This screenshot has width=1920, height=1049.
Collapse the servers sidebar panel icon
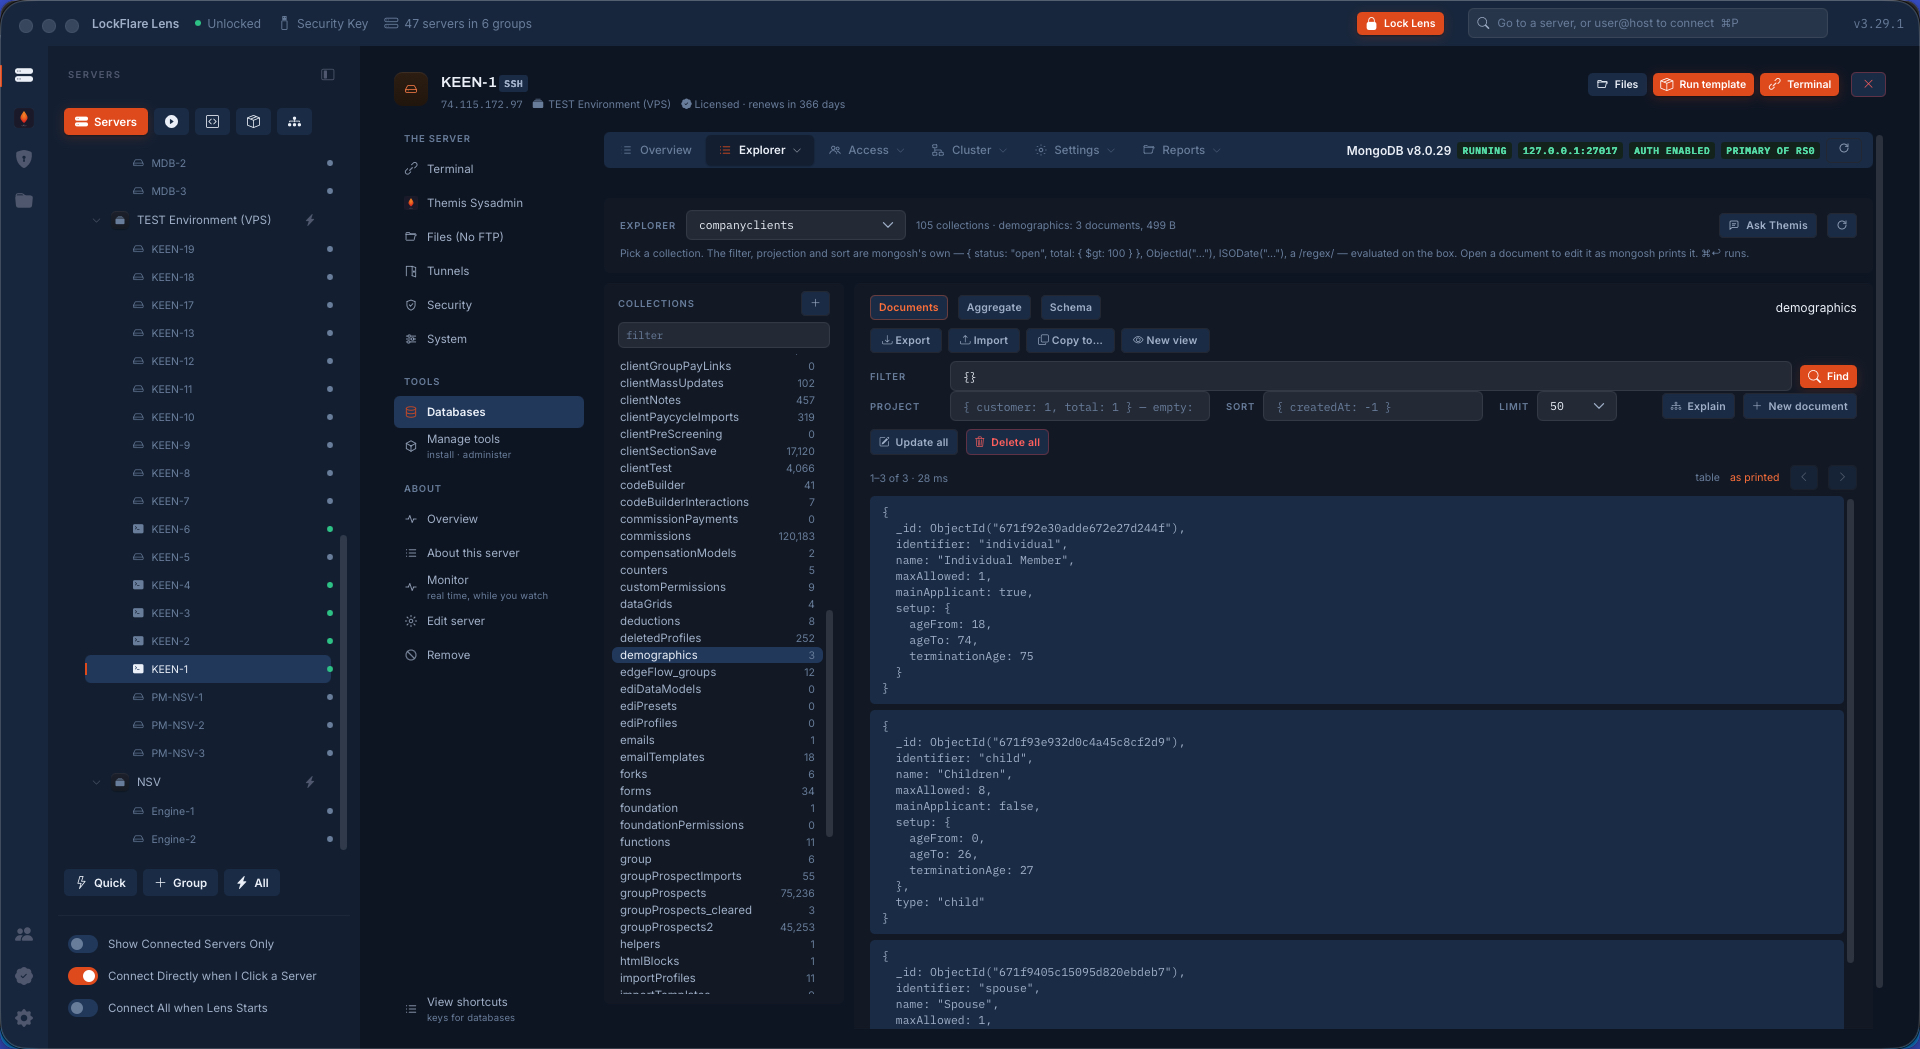click(328, 75)
